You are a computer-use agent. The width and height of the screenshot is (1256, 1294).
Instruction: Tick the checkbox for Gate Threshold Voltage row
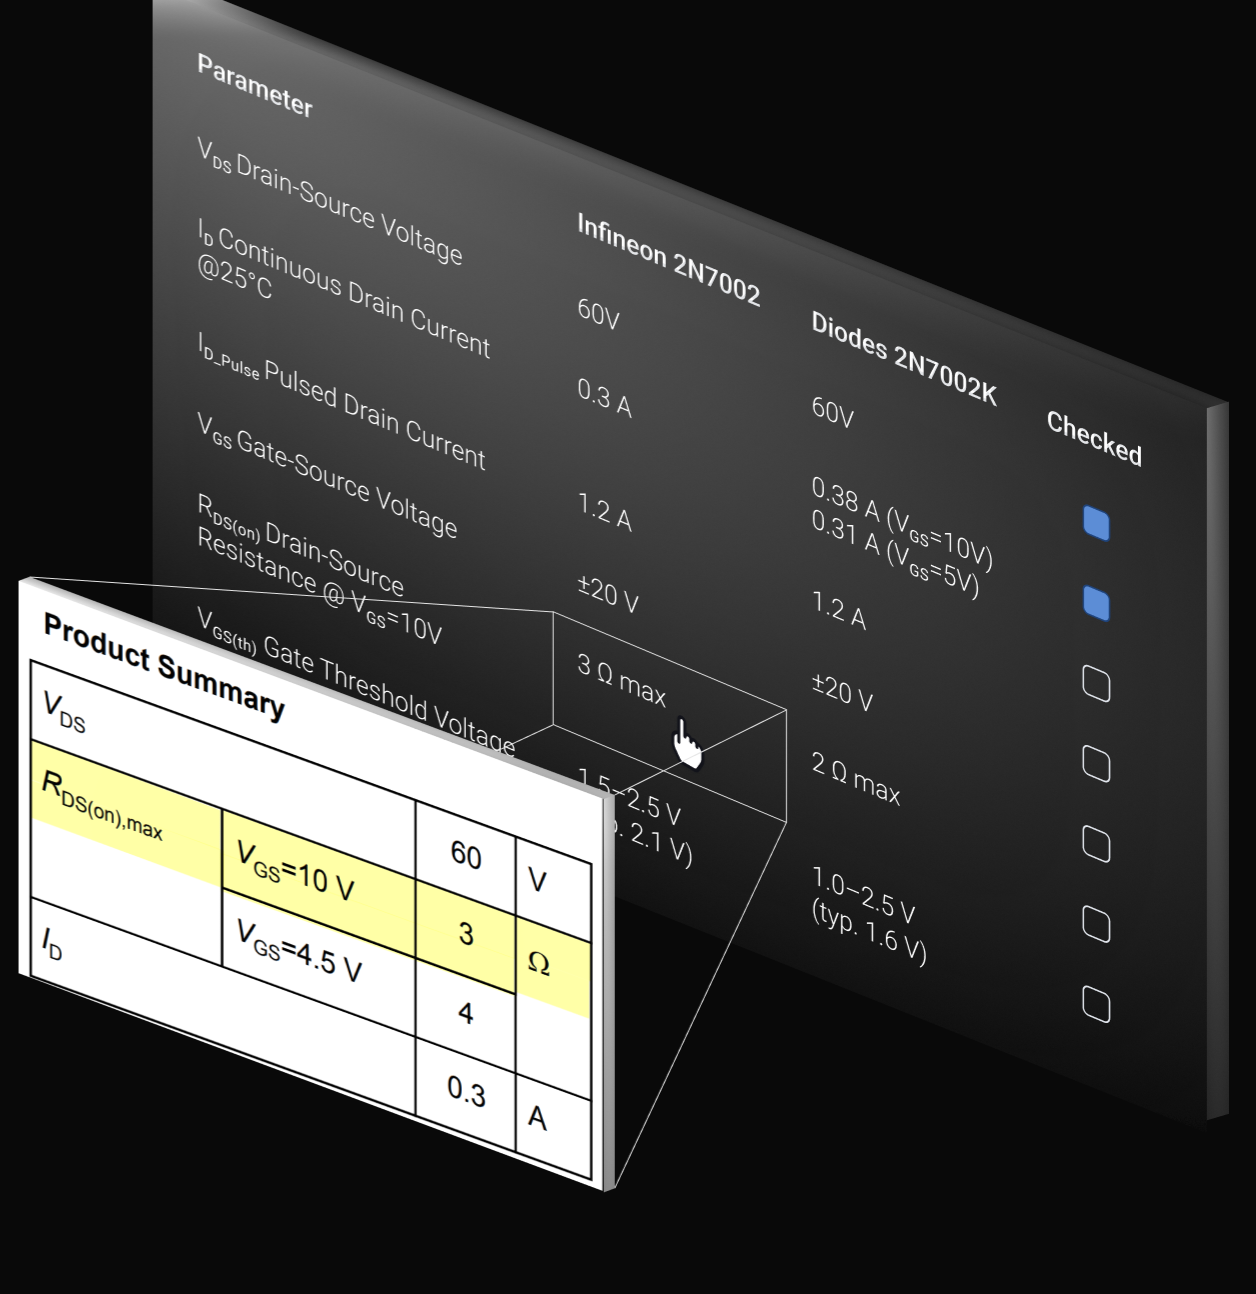[x=1096, y=925]
